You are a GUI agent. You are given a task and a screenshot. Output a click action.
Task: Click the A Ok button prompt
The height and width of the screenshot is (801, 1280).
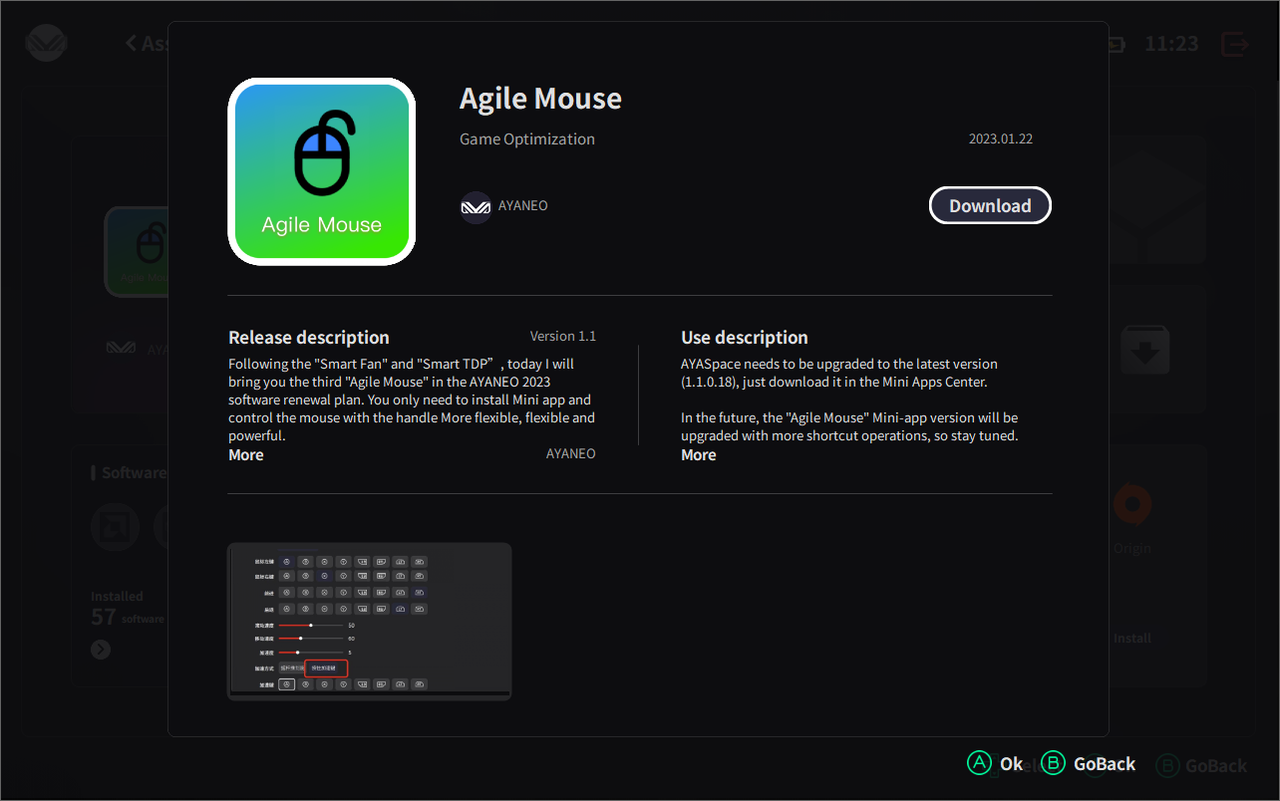(995, 764)
